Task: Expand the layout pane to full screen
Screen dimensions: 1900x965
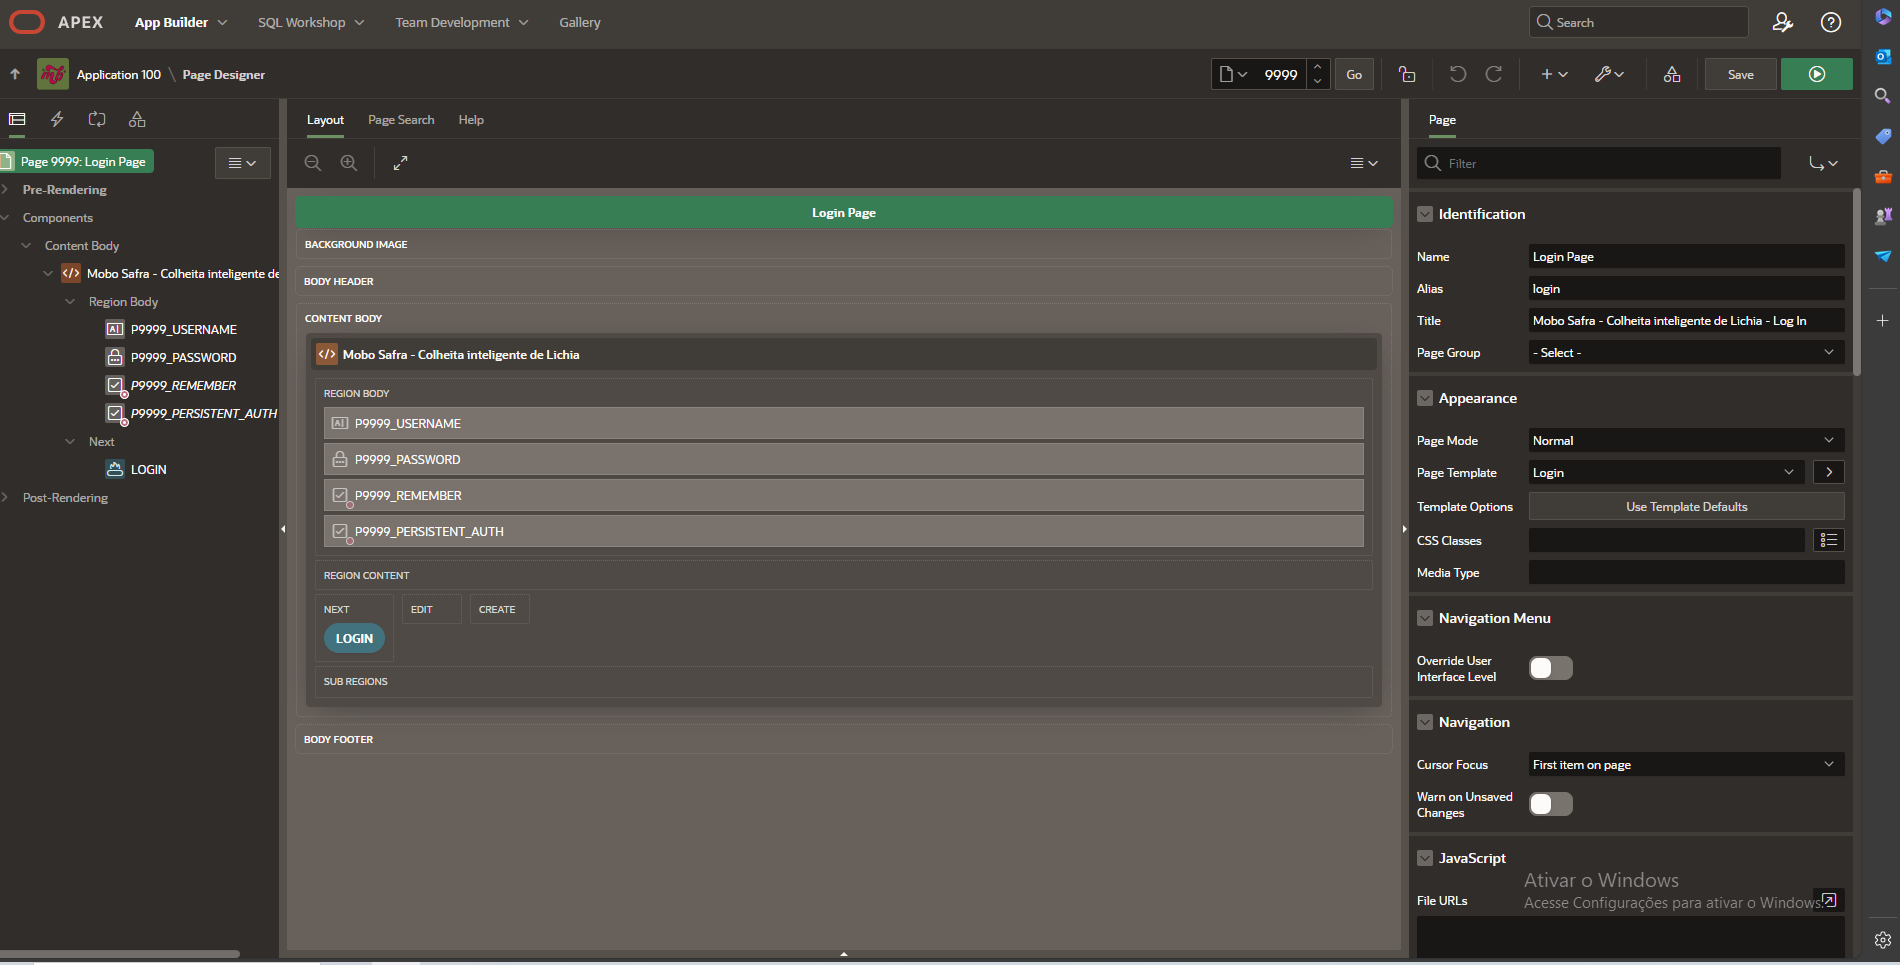Action: [400, 162]
